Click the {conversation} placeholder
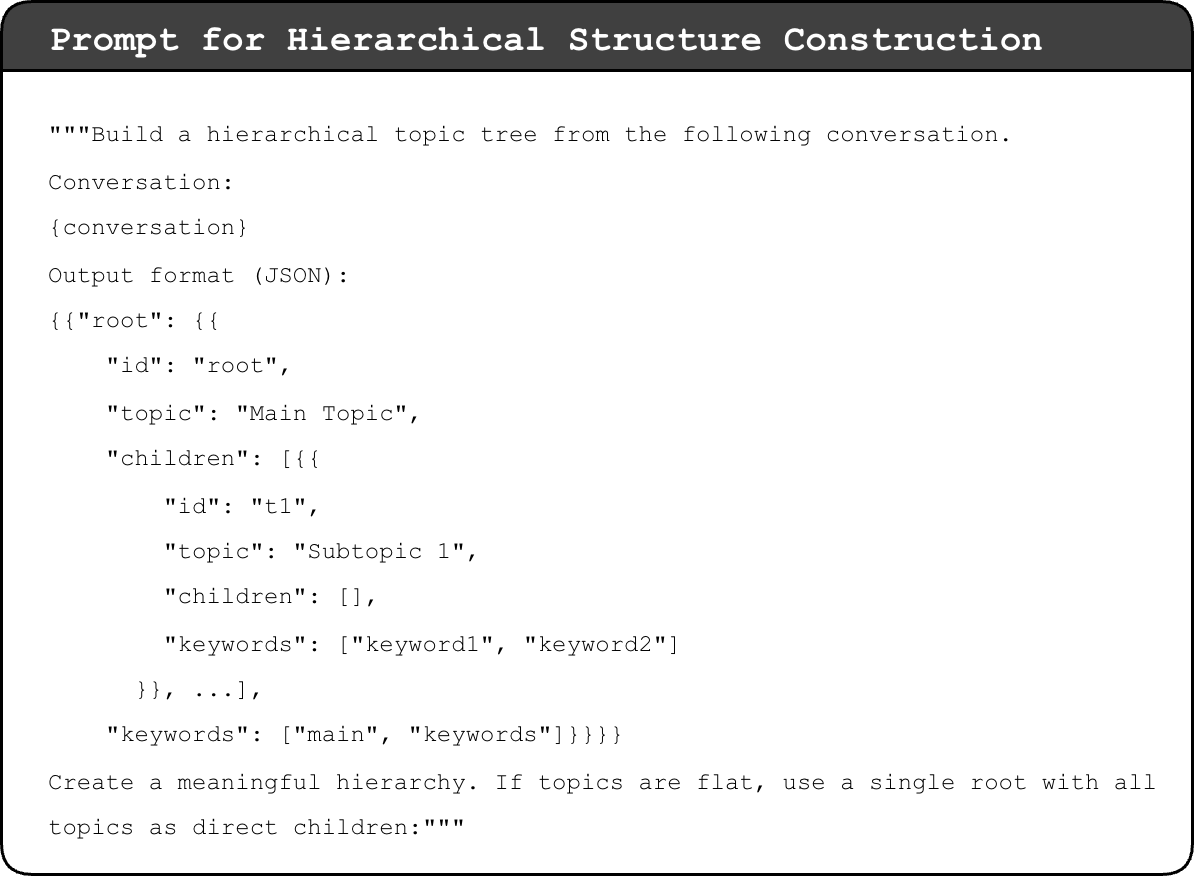This screenshot has width=1194, height=876. (148, 228)
